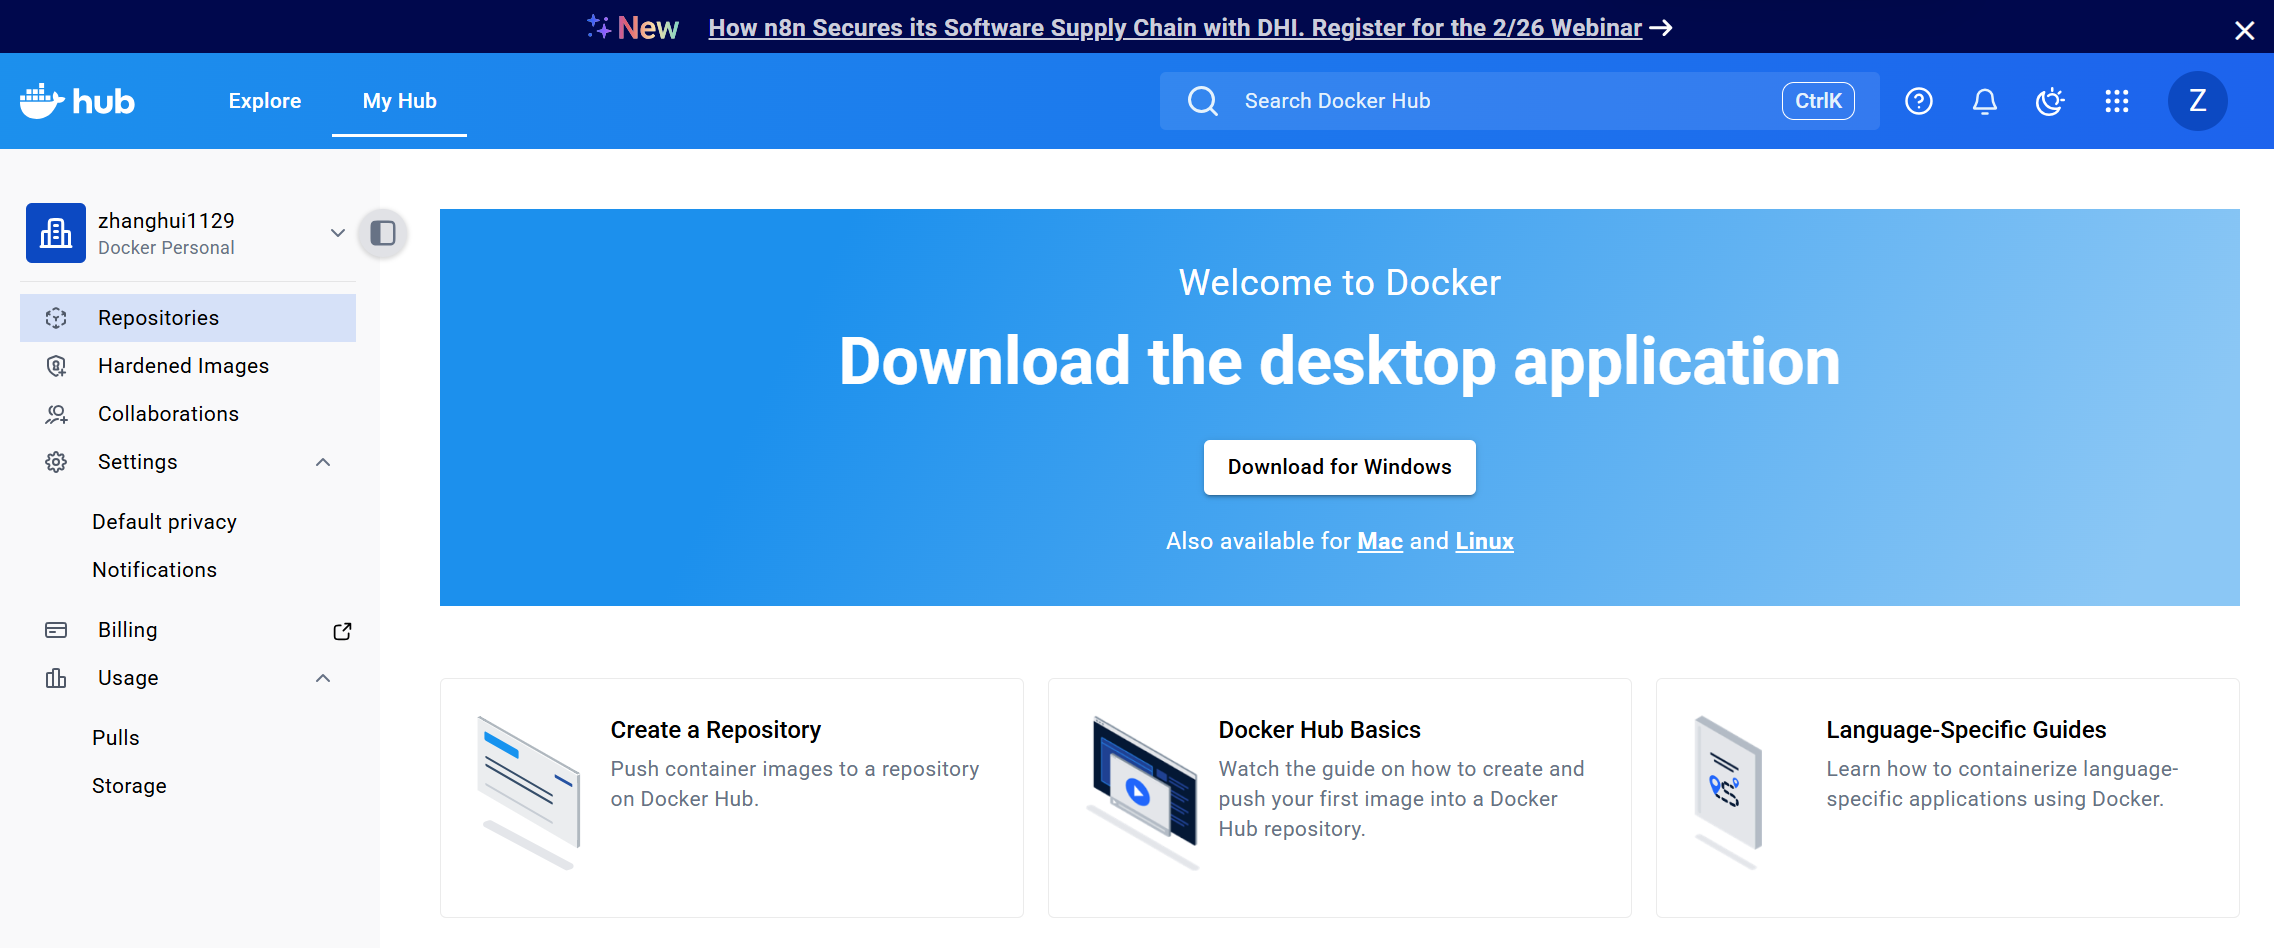Click the Create a Repository illustration
Screen dimensions: 2274x948
point(529,793)
